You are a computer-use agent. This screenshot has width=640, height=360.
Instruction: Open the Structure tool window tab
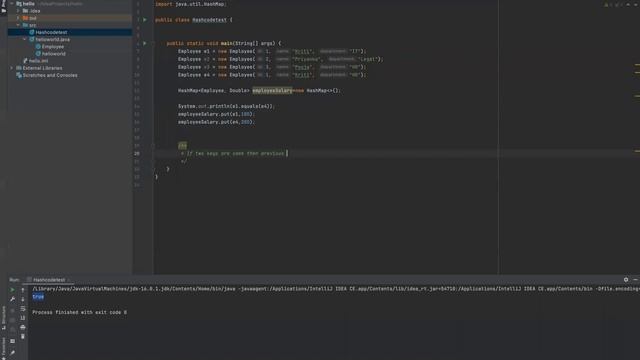pyautogui.click(x=4, y=318)
